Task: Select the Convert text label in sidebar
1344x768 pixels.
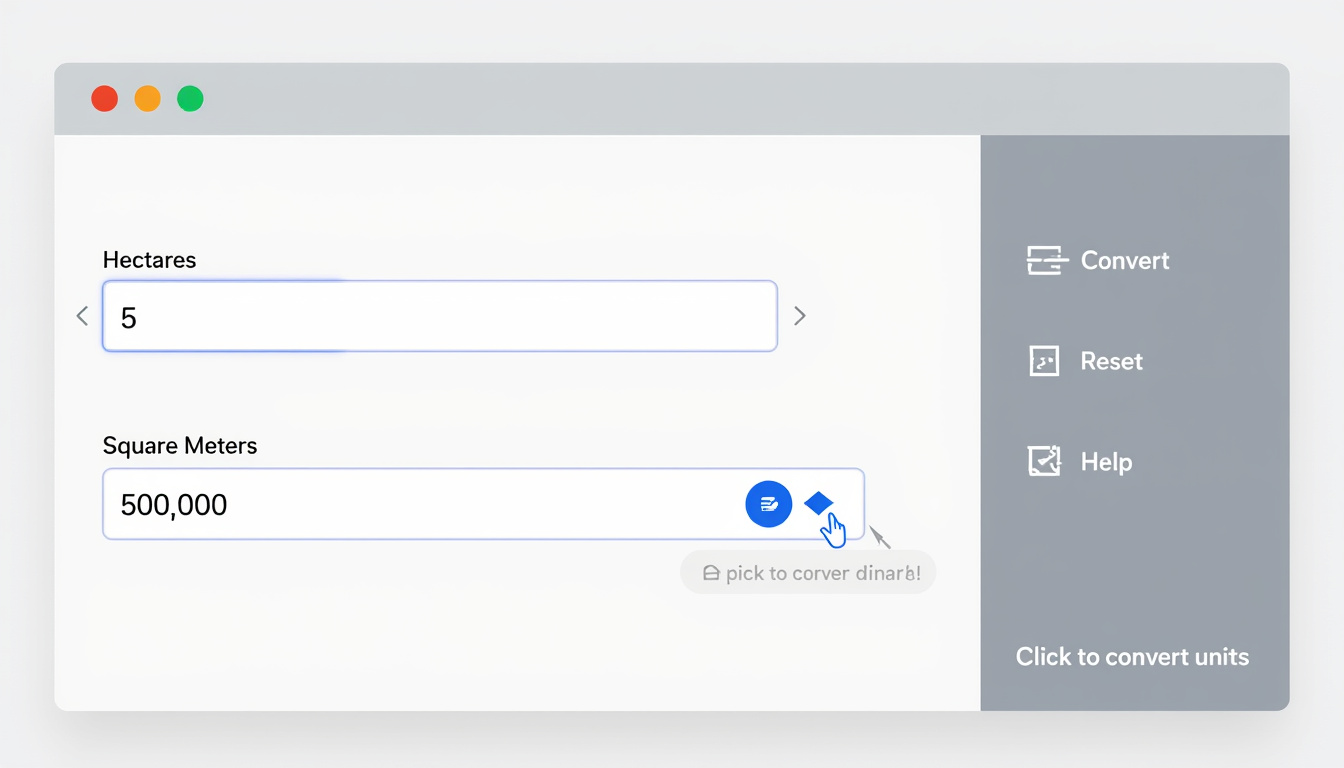Action: point(1124,260)
